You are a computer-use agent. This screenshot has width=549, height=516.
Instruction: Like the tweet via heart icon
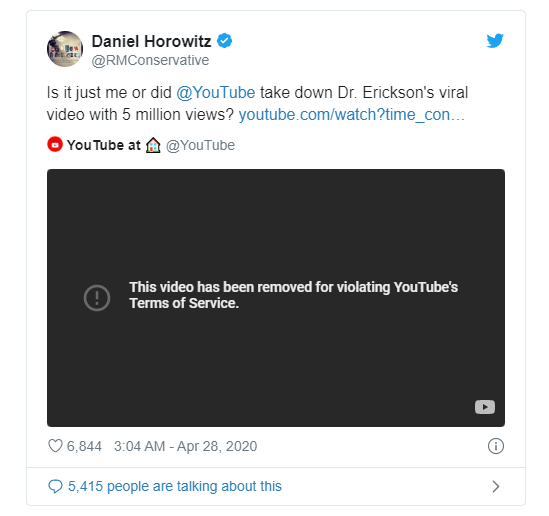tap(55, 446)
